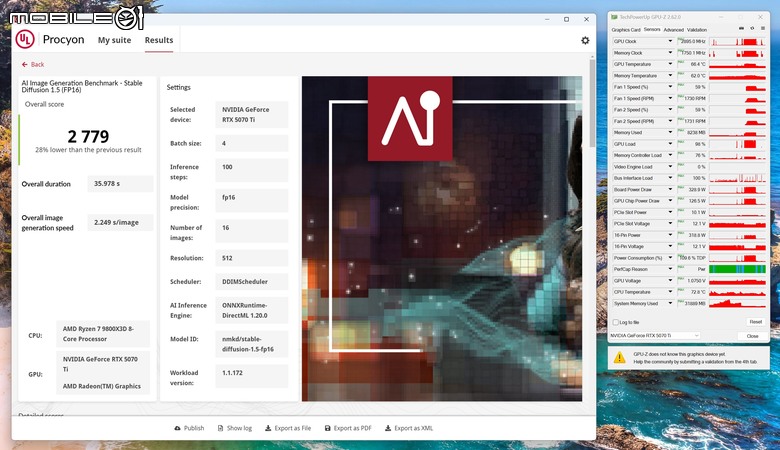Open Graphics Card tab in GPU-Z

(x=626, y=30)
